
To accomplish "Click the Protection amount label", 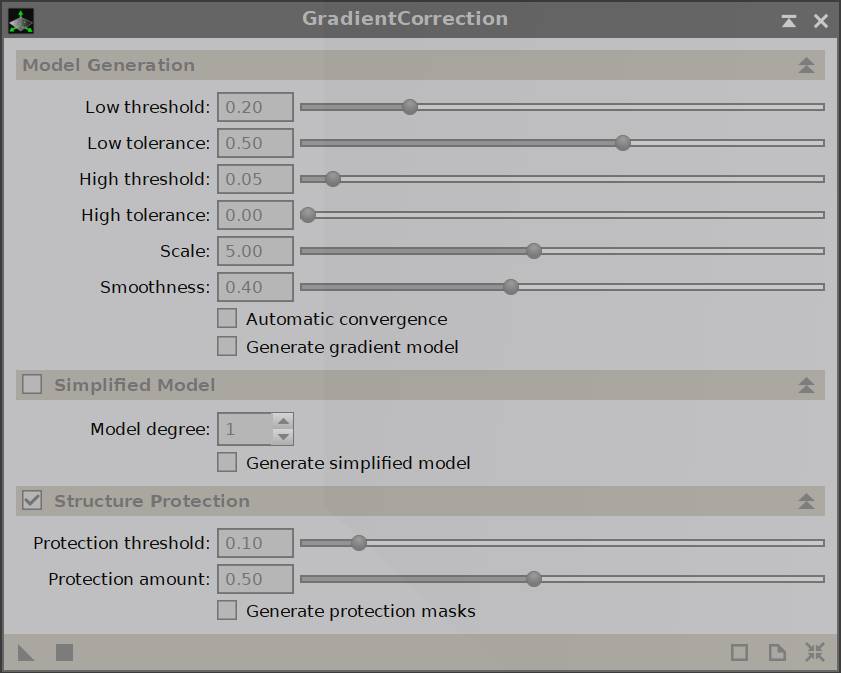I will pos(129,579).
